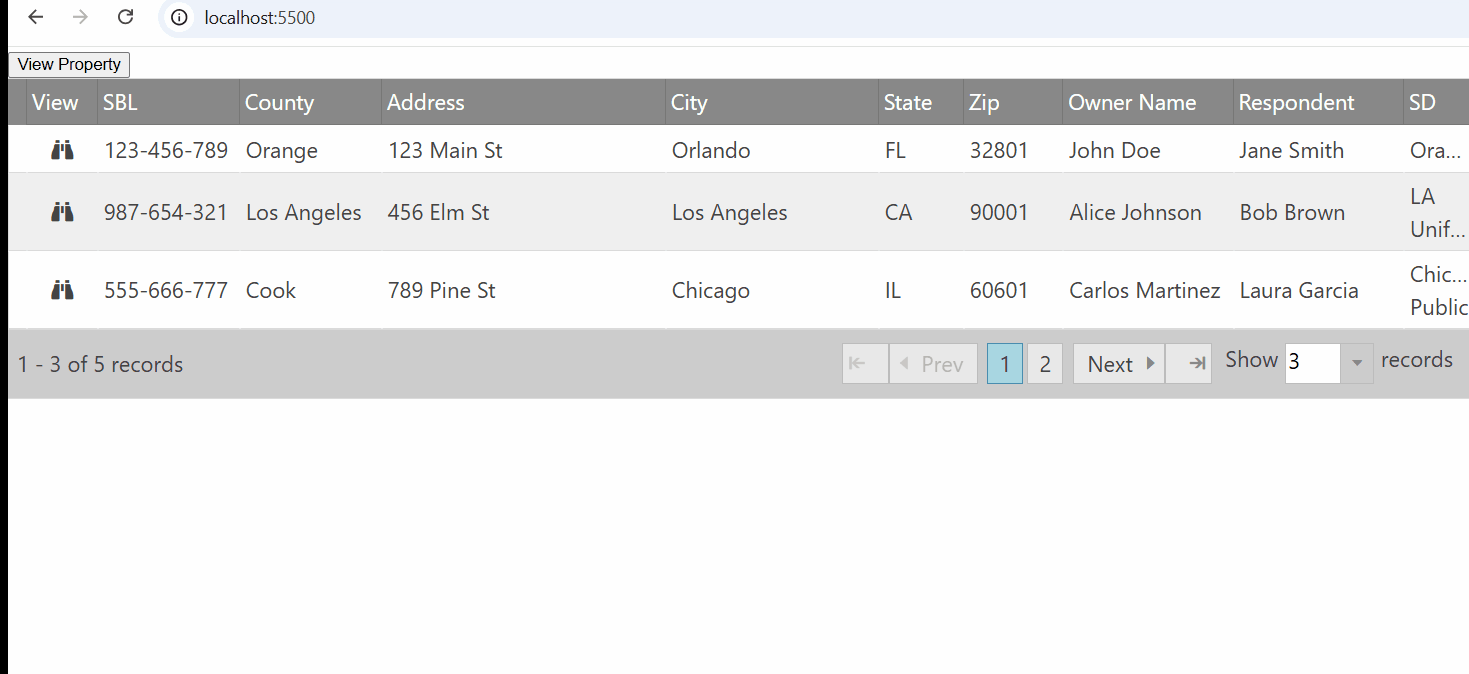Click the Zip column header
The width and height of the screenshot is (1469, 674).
pos(984,102)
